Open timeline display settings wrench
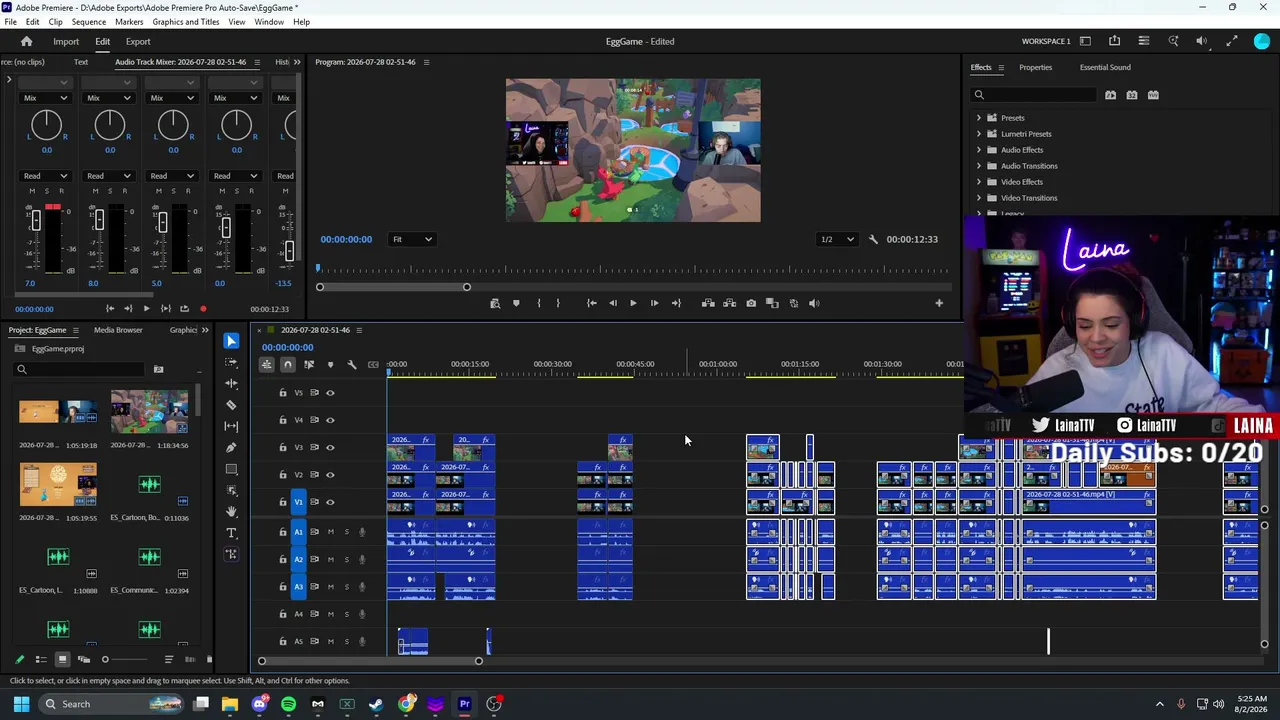 pos(351,364)
